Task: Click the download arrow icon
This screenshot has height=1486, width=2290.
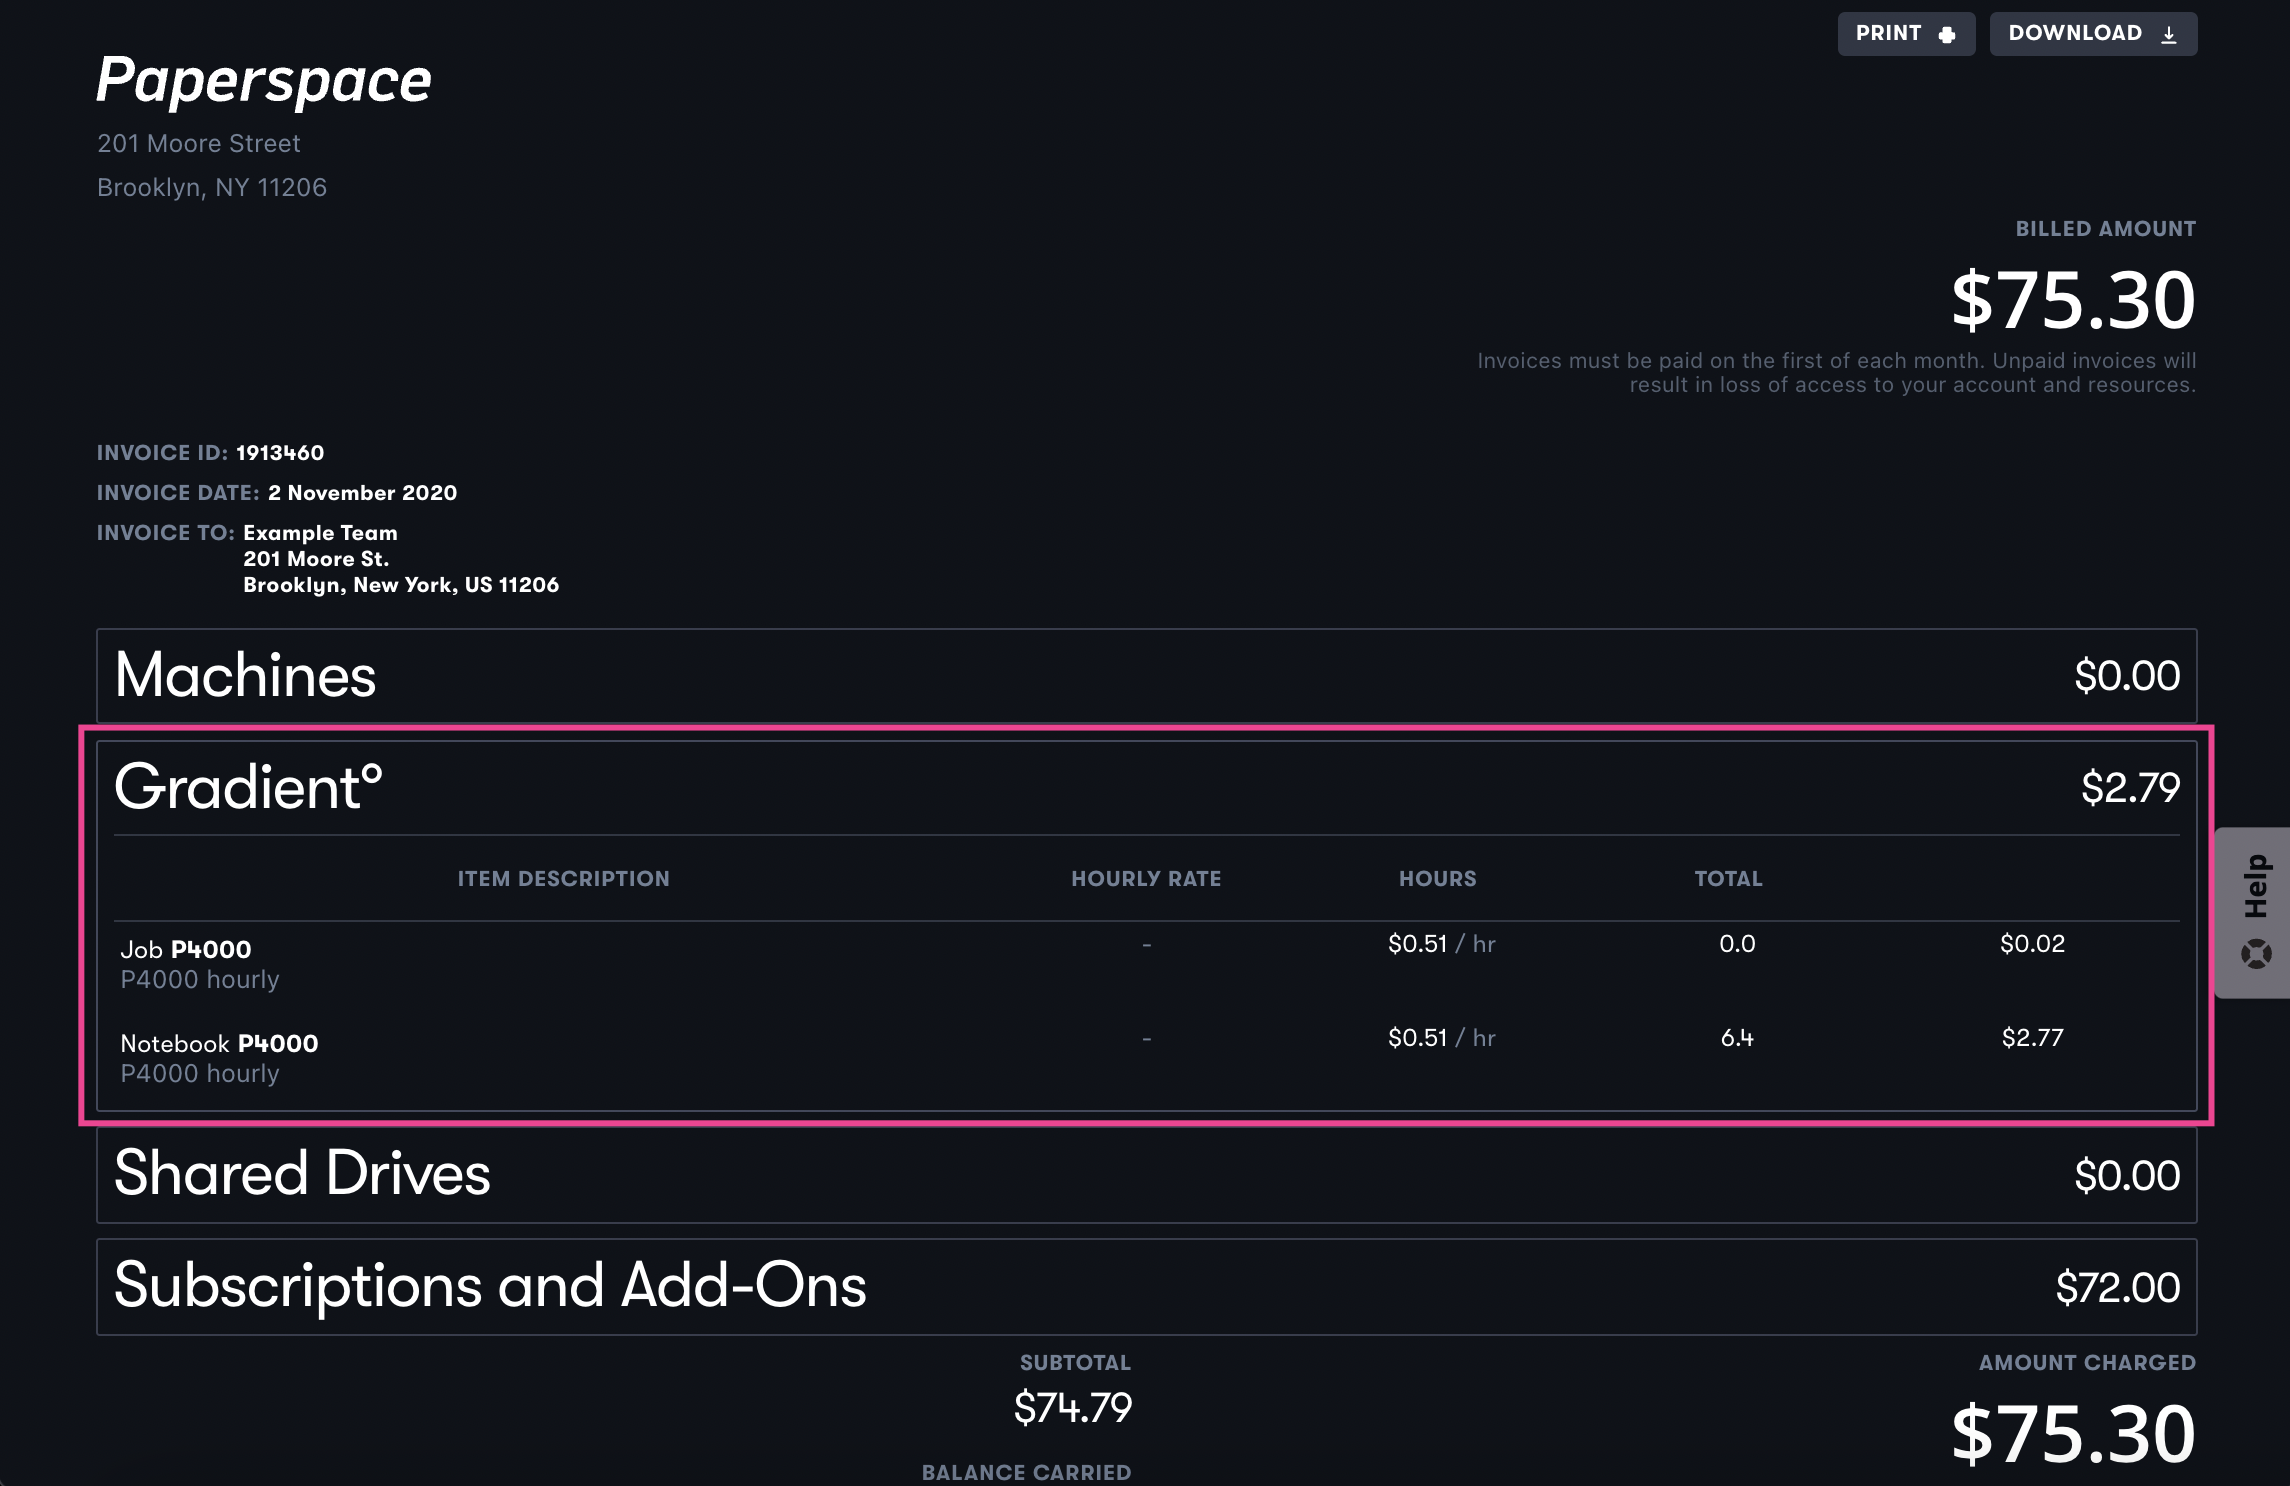Action: pyautogui.click(x=2169, y=35)
